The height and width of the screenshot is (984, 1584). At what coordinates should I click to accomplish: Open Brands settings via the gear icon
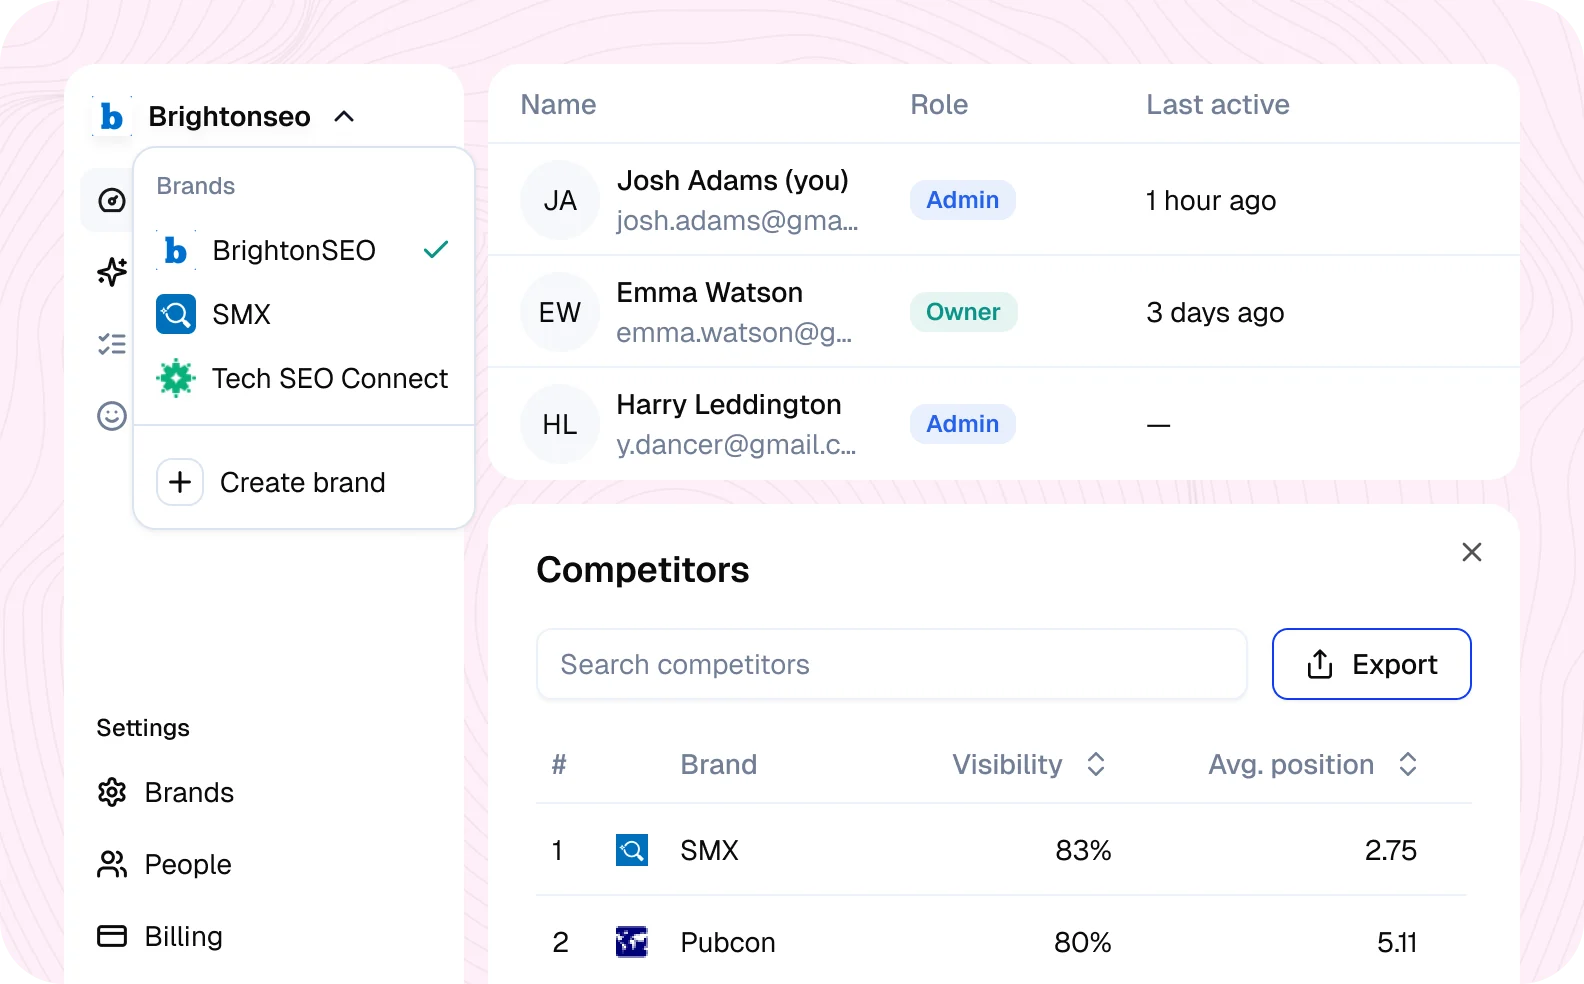click(113, 792)
